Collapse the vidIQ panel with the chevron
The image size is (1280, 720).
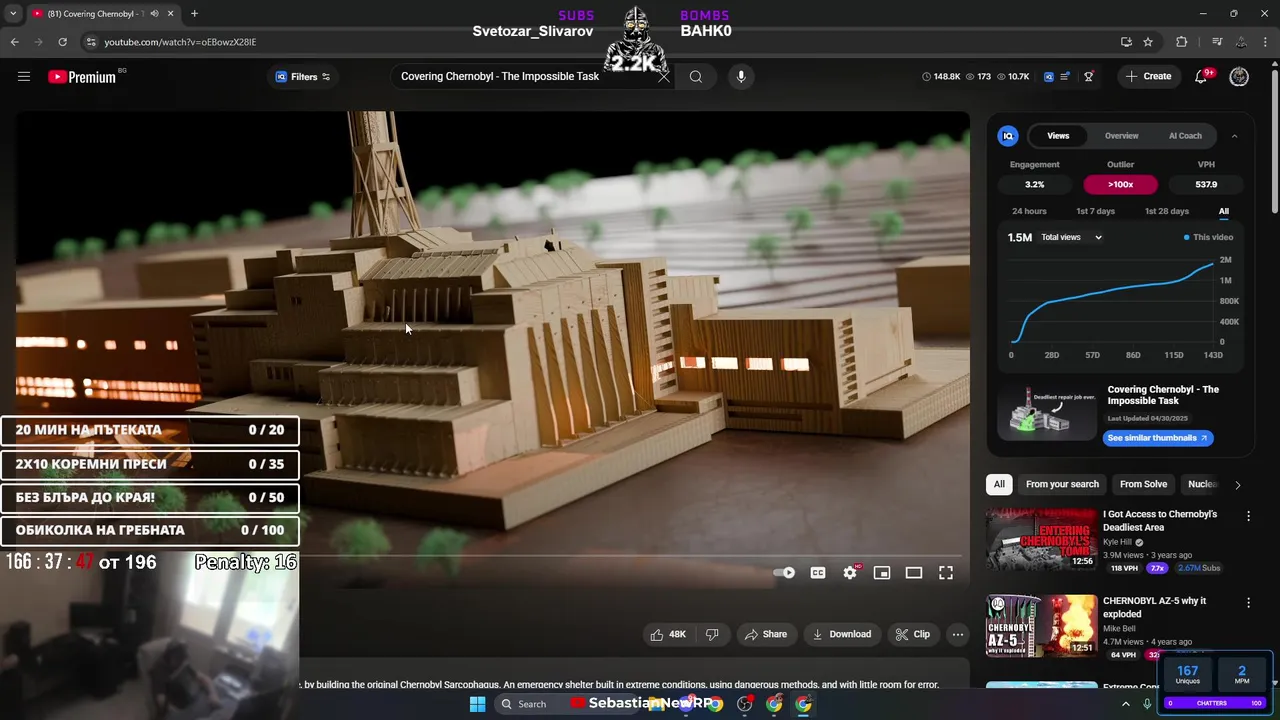[x=1234, y=136]
